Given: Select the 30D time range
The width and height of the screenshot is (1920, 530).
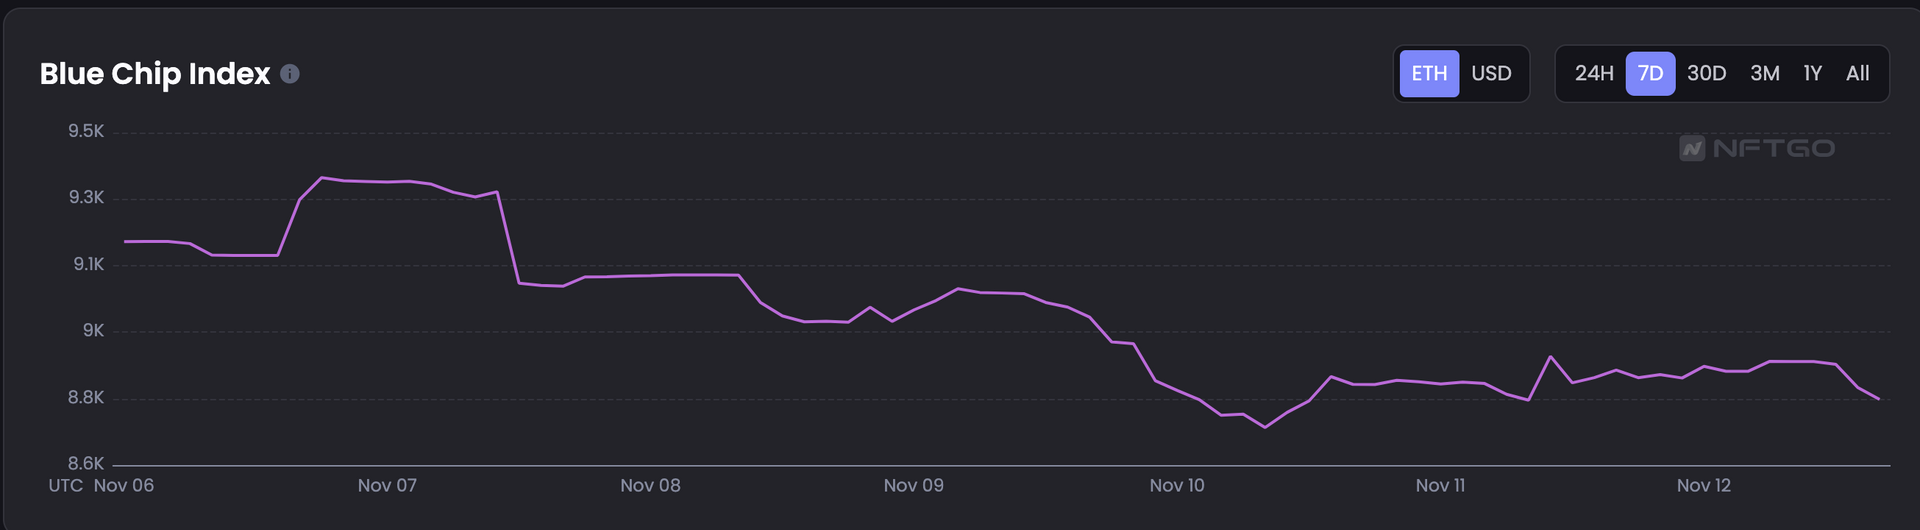Looking at the screenshot, I should [1707, 74].
